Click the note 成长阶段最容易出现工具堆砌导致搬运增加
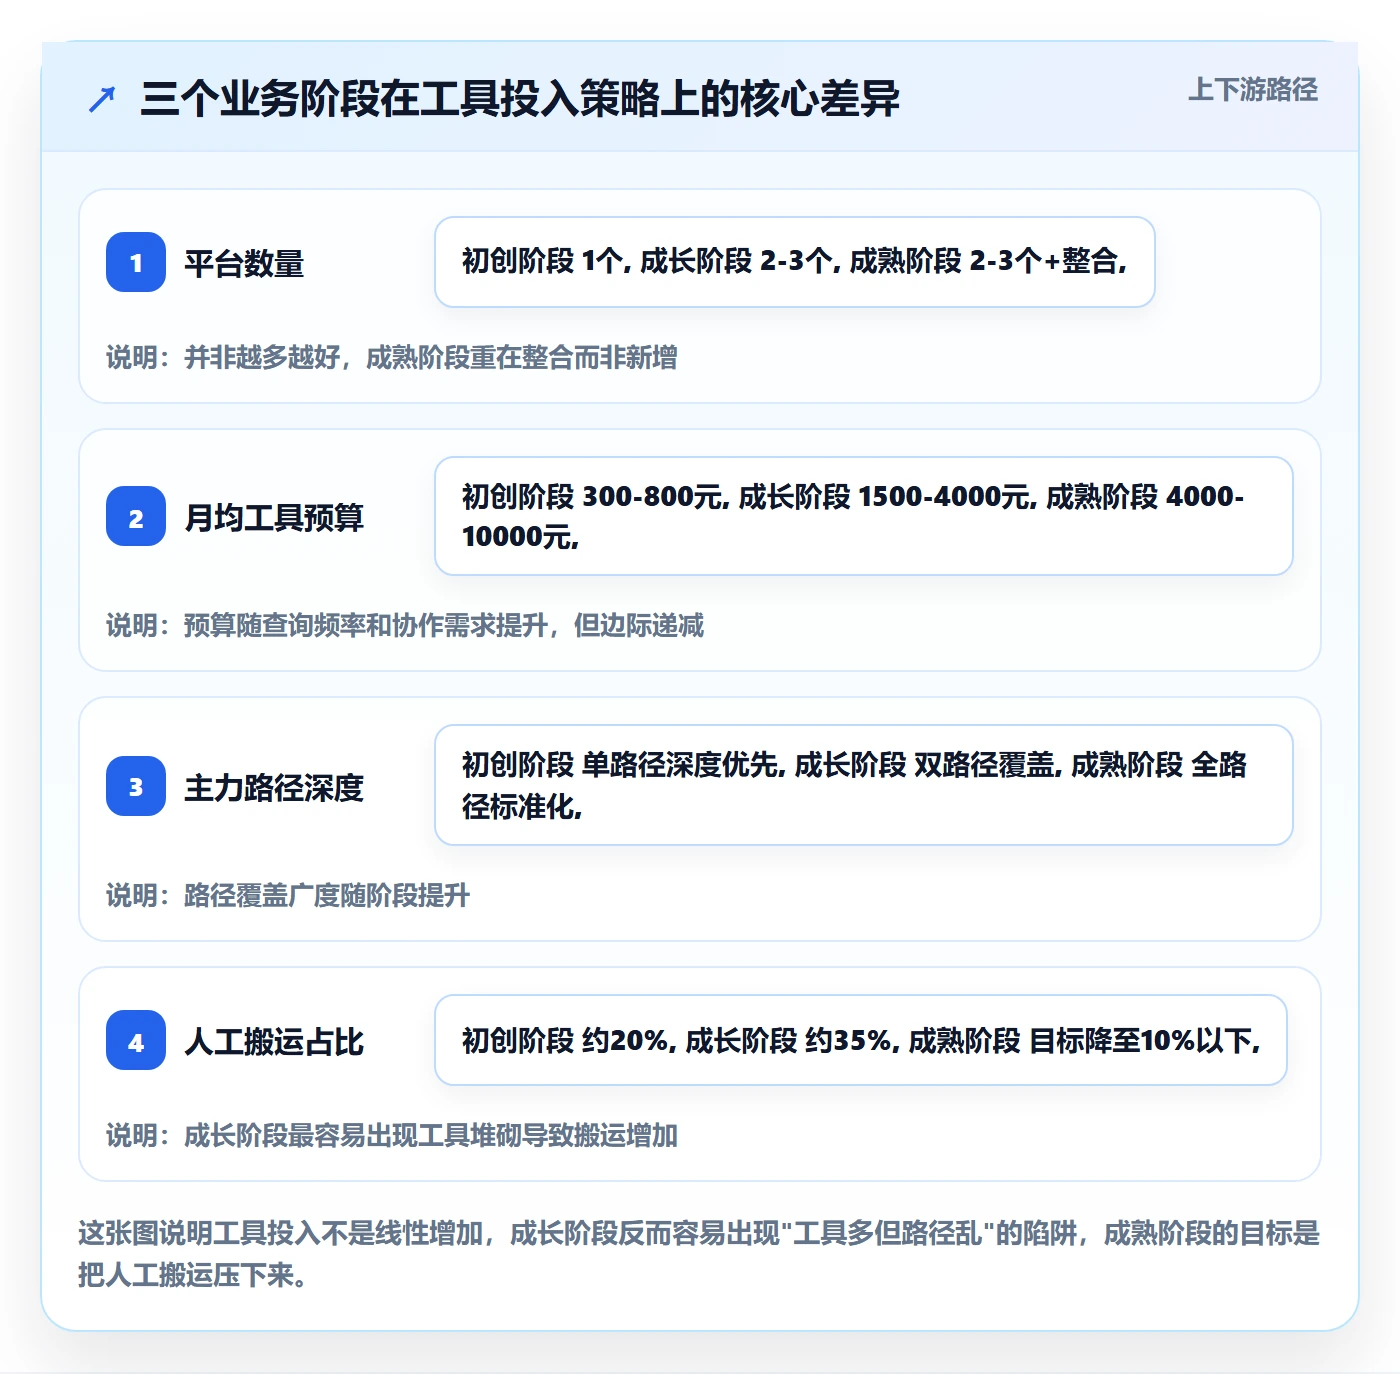Screen dimensions: 1400x1374 (x=392, y=1135)
